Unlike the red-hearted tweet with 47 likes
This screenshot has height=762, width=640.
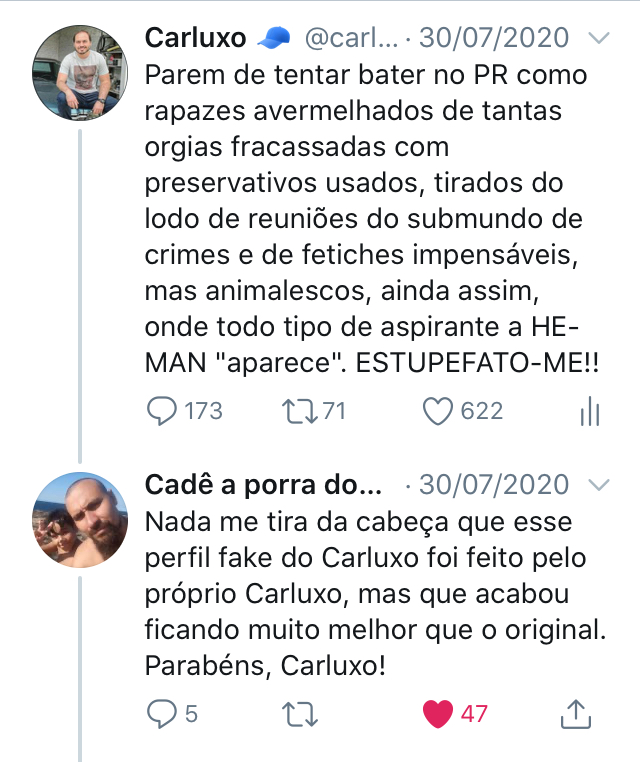(439, 714)
